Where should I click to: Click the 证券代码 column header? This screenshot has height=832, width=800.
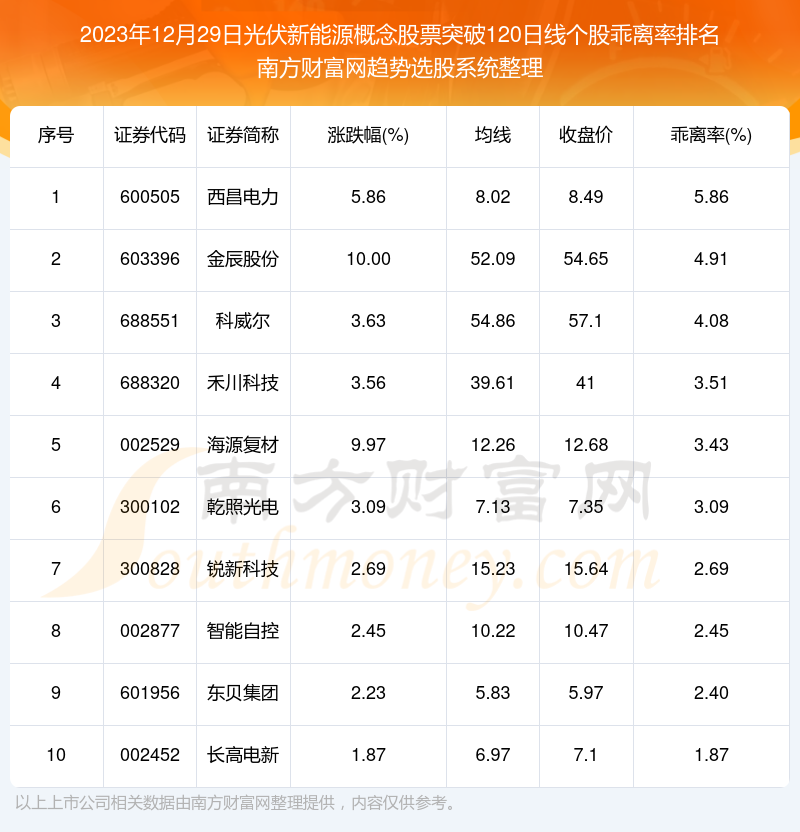pyautogui.click(x=150, y=135)
